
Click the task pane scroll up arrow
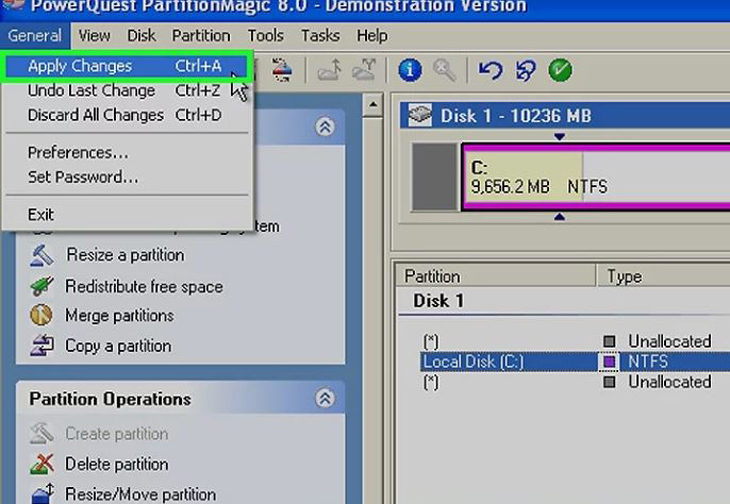coord(373,104)
